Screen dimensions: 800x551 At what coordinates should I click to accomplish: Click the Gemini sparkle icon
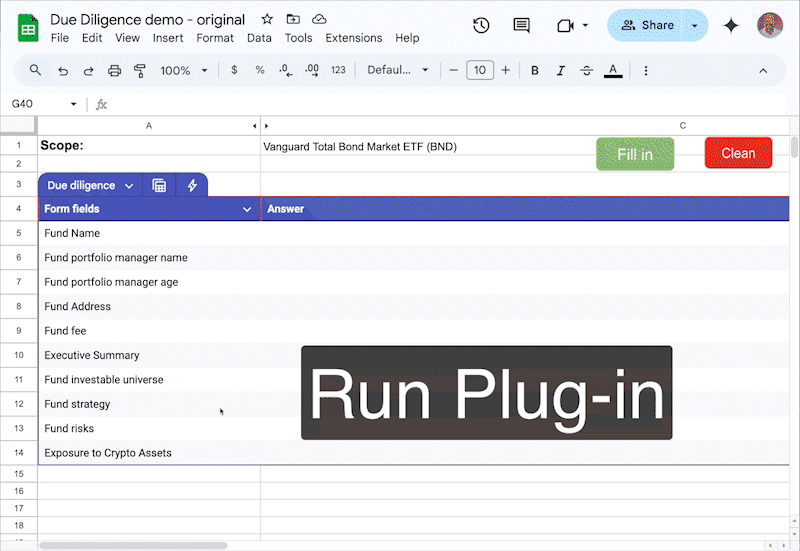(731, 26)
